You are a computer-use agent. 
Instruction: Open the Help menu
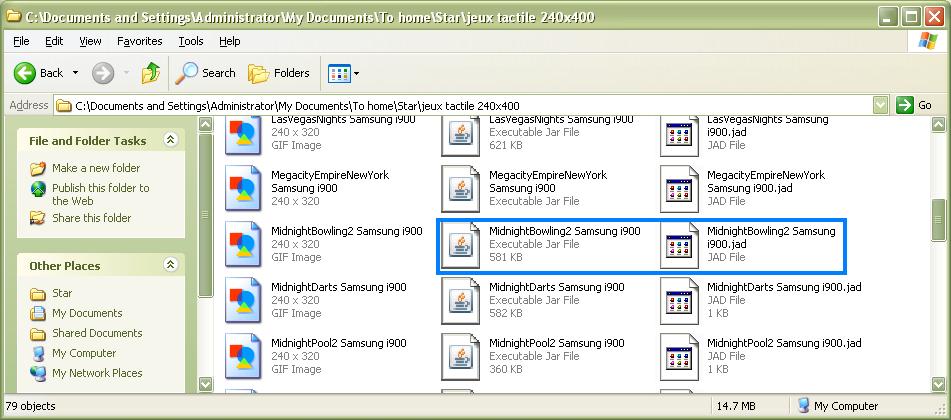point(230,41)
